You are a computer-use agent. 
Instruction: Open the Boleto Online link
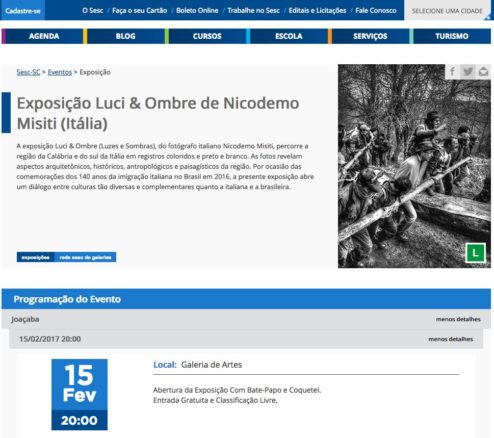(197, 11)
